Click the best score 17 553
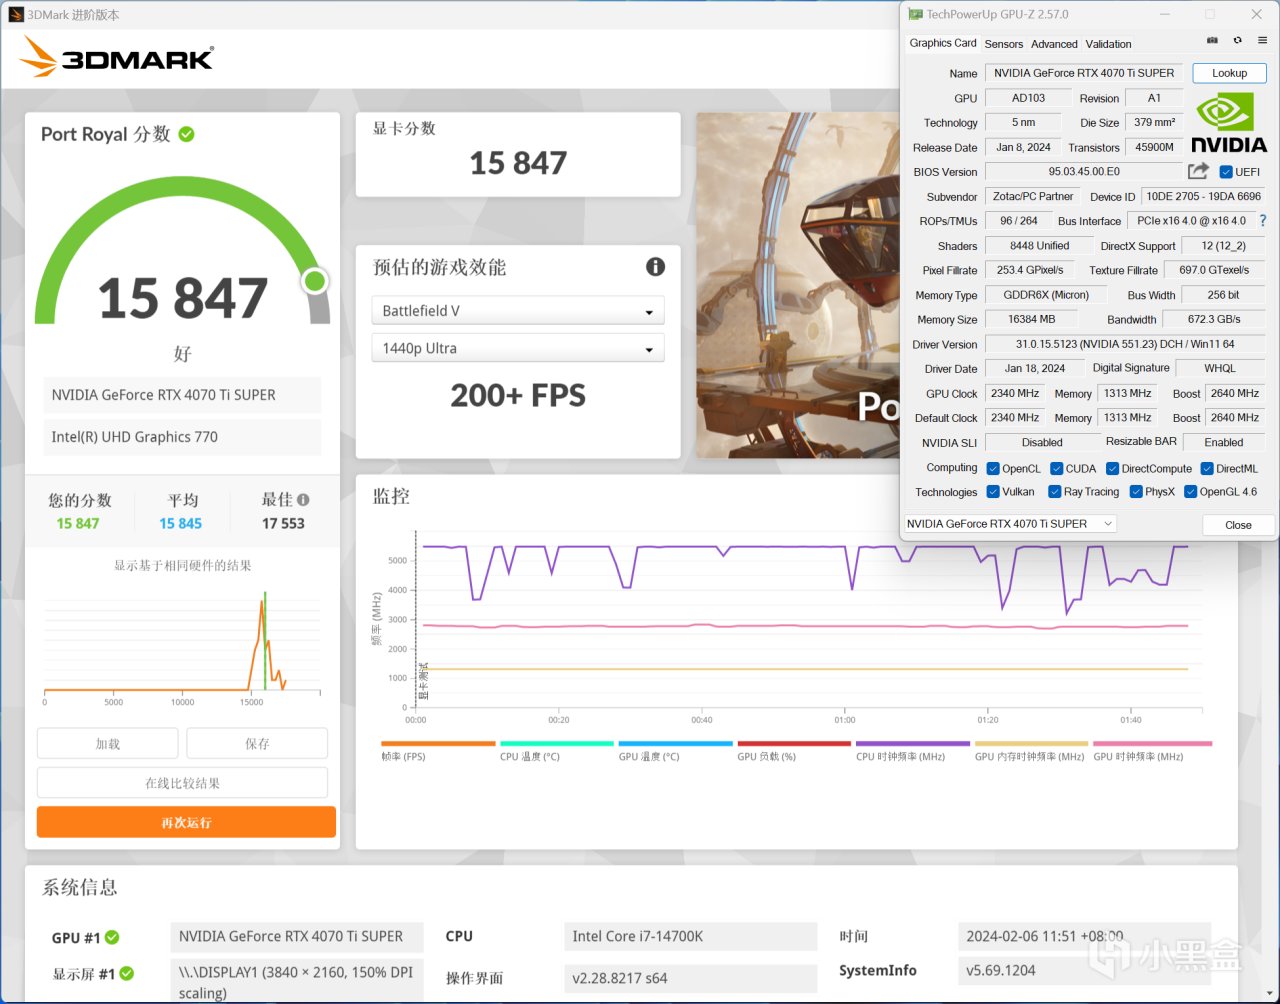This screenshot has width=1280, height=1004. [283, 524]
